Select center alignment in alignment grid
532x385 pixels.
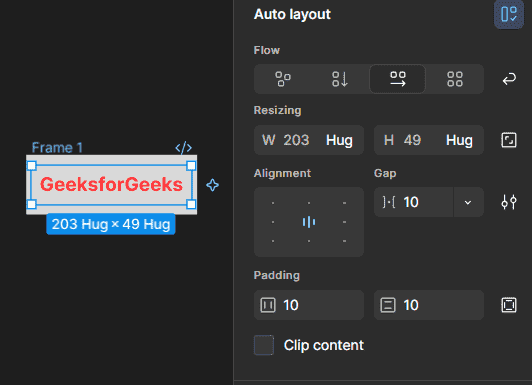point(309,222)
